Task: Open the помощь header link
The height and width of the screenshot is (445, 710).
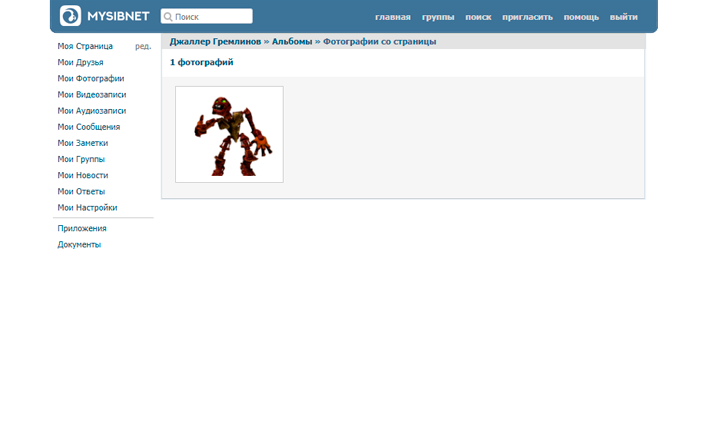Action: 581,17
